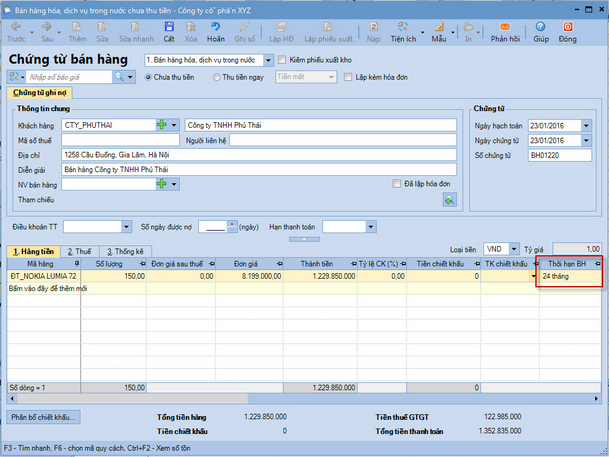Switch to the 3. Thống kê tab
The image size is (609, 457).
125,252
